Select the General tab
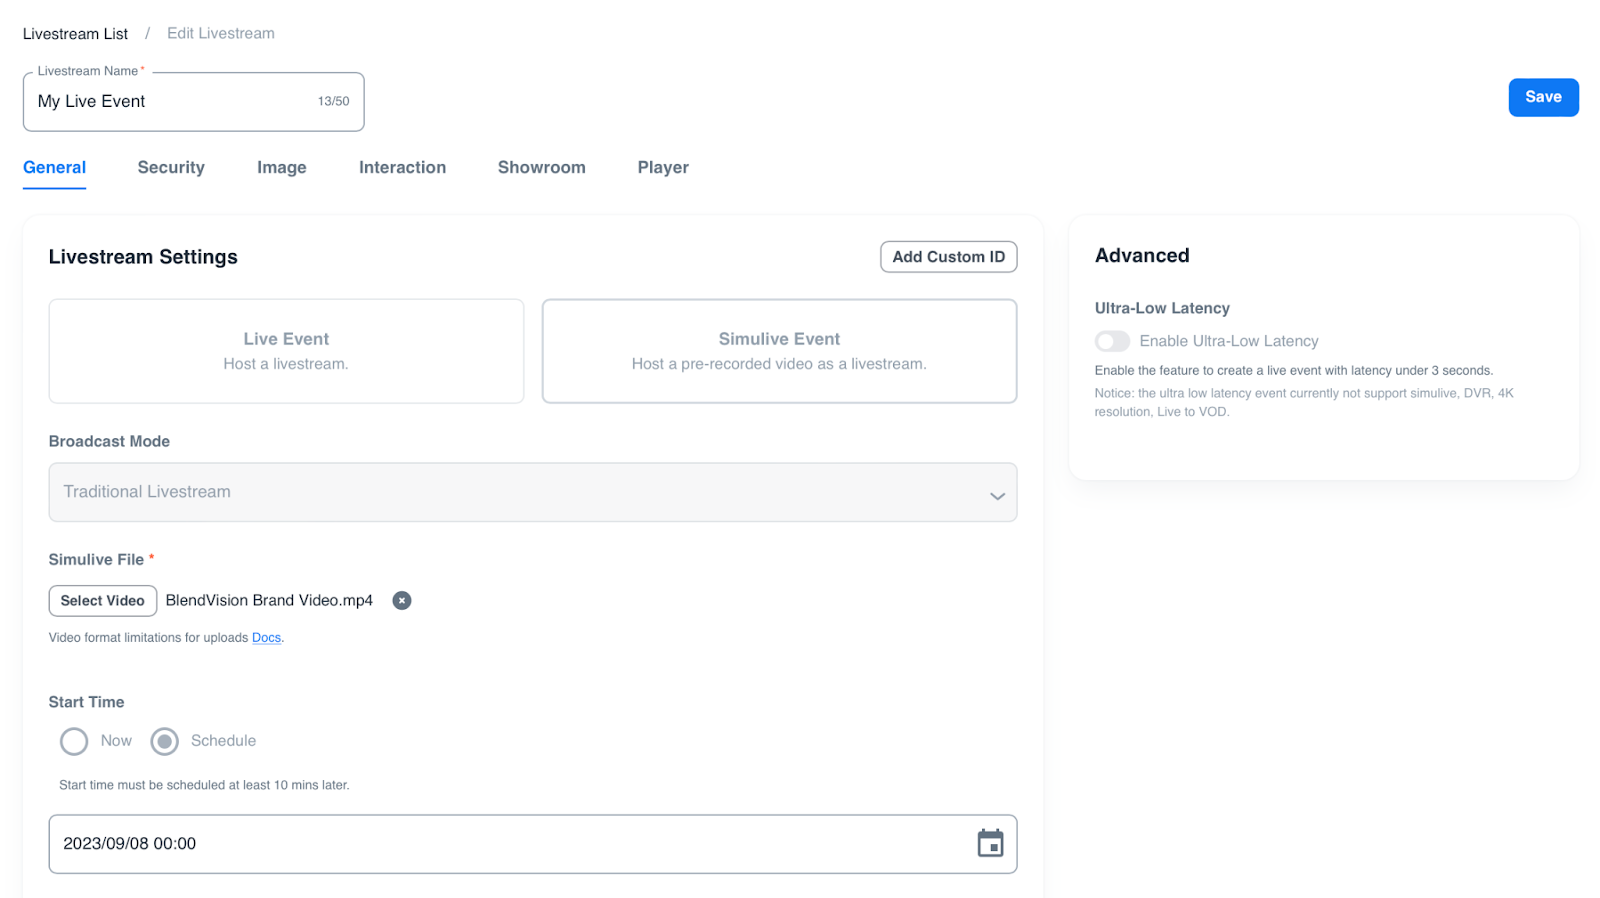 (54, 167)
